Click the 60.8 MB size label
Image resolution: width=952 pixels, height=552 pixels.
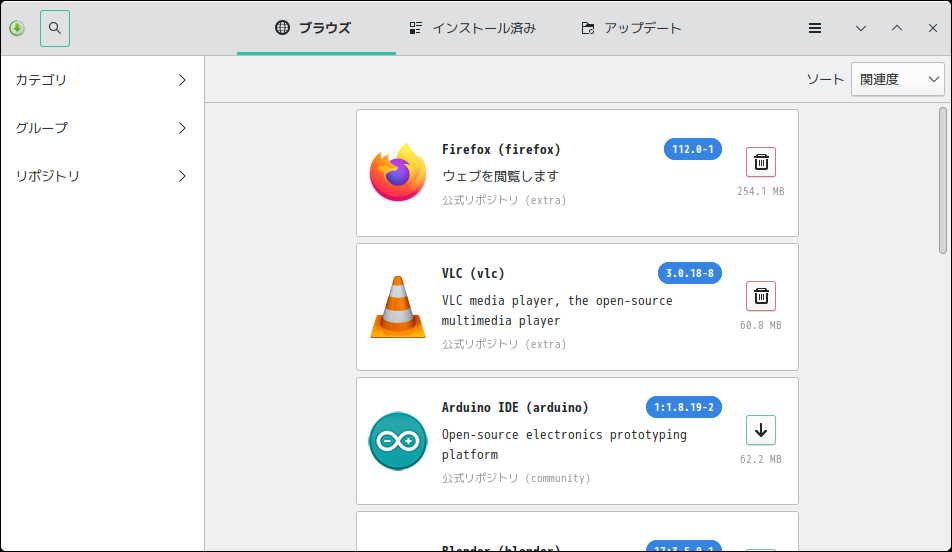pos(761,325)
